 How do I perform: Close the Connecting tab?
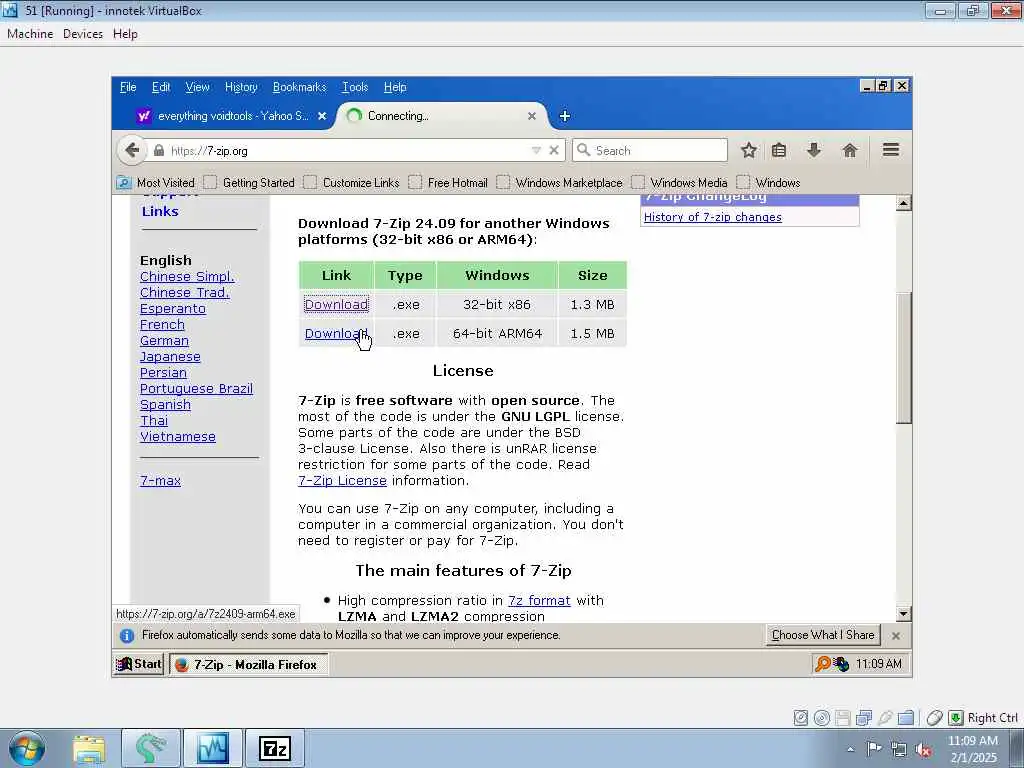pyautogui.click(x=532, y=116)
